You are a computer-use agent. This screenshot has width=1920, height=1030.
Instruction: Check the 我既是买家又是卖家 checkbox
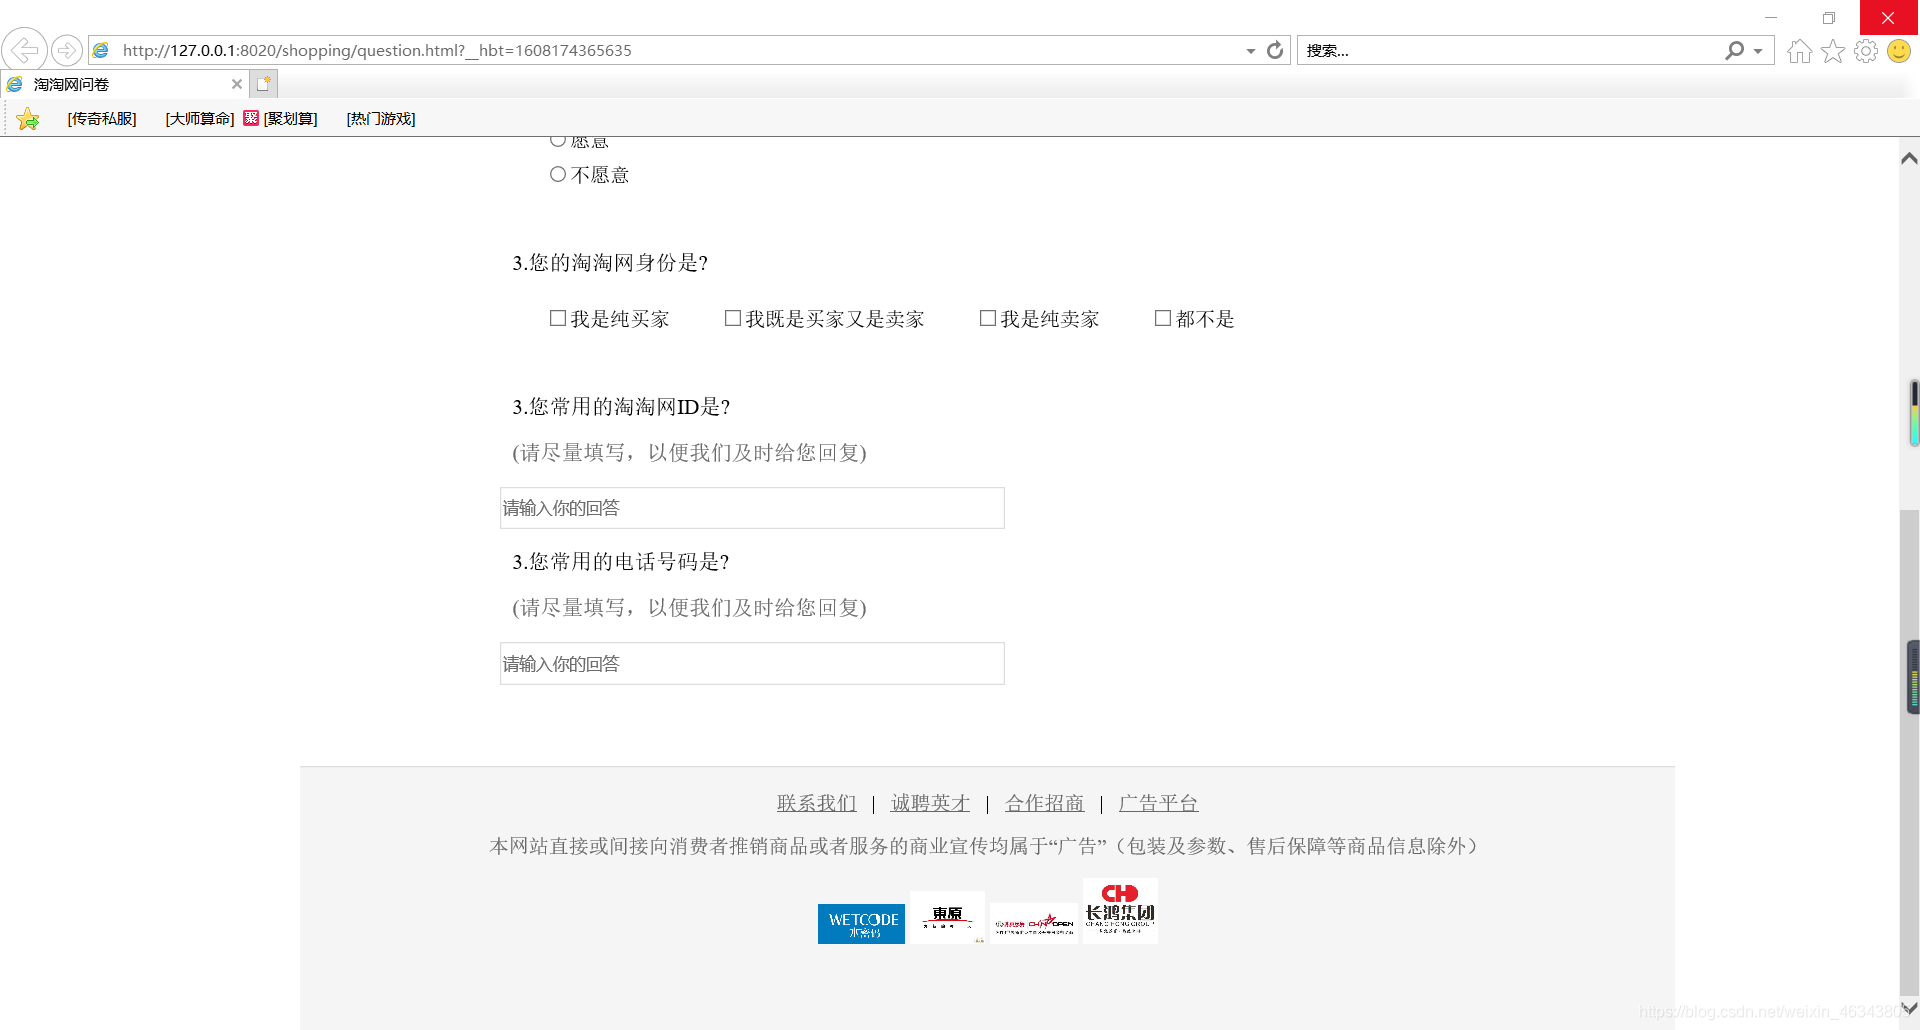[733, 318]
